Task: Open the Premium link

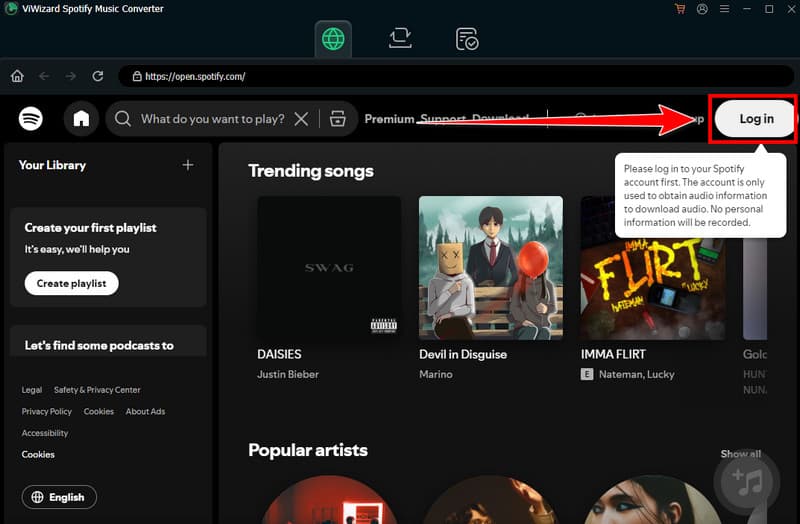Action: (x=389, y=119)
